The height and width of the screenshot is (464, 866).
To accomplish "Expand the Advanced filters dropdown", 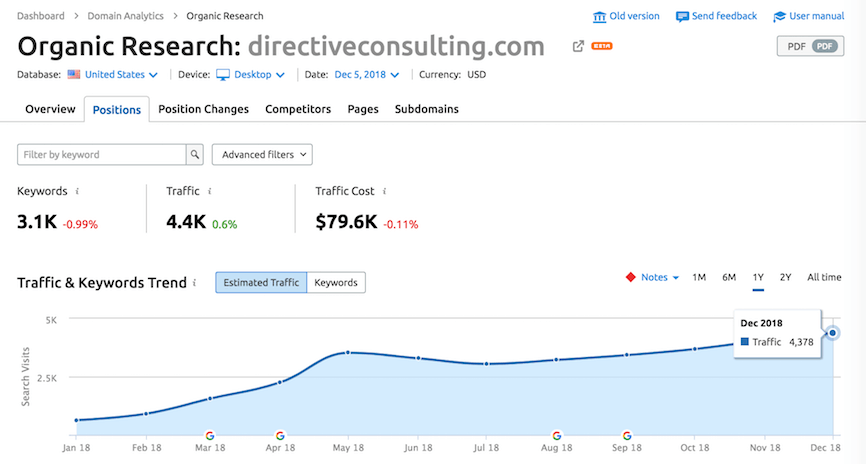I will pyautogui.click(x=262, y=155).
